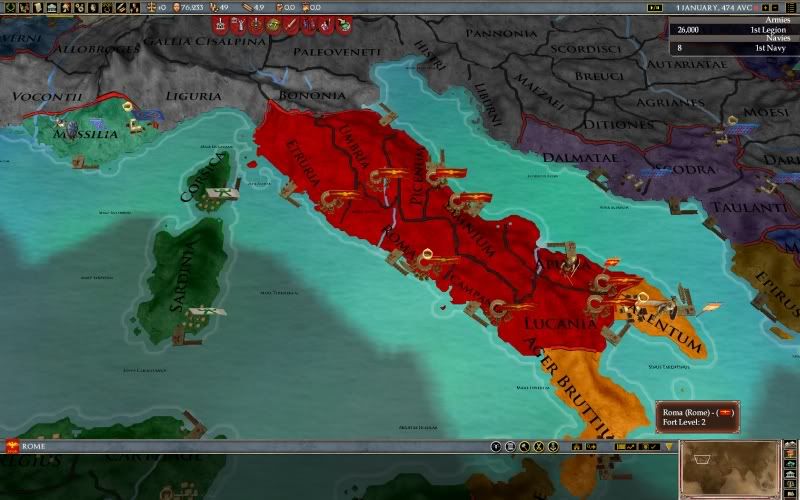Open the main menu list button
Viewport: 800px width, 500px height.
[790, 8]
